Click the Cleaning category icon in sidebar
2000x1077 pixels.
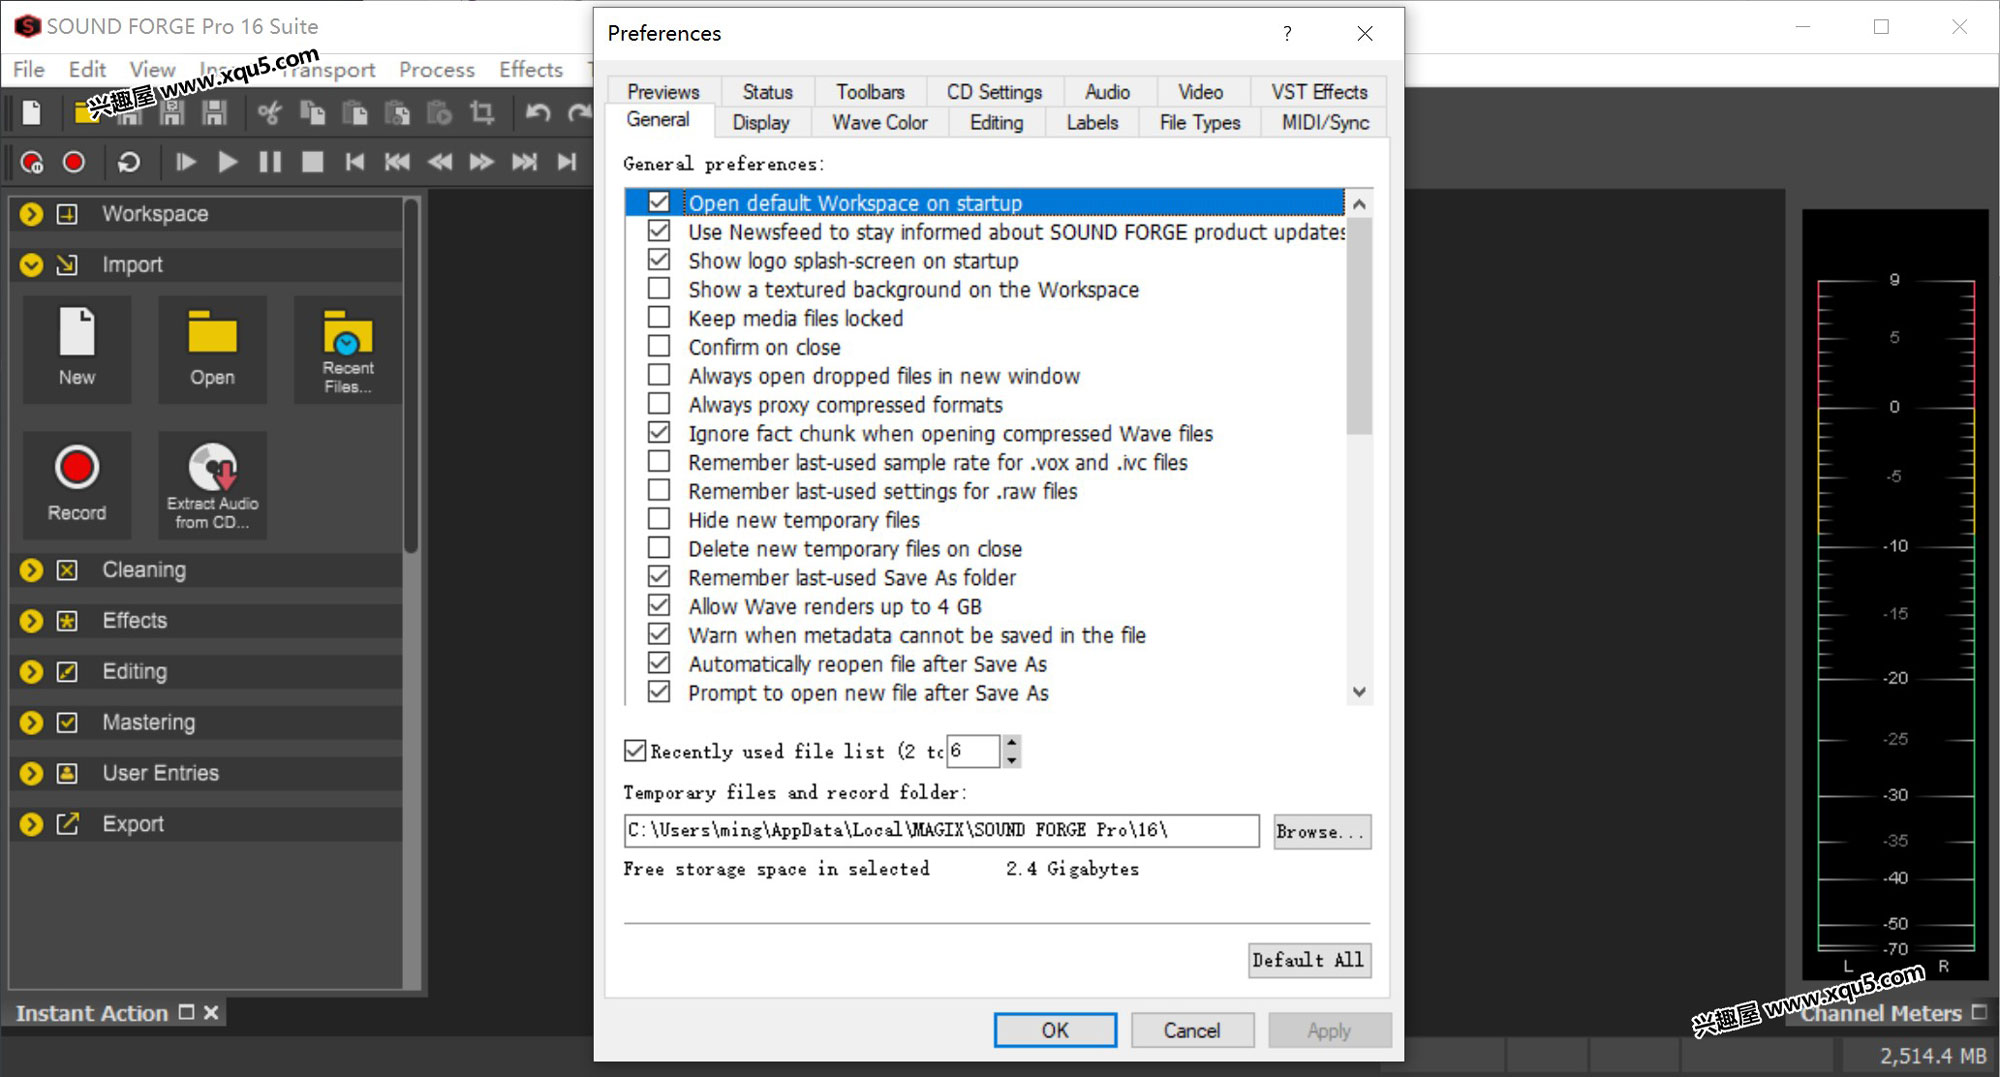pyautogui.click(x=67, y=570)
